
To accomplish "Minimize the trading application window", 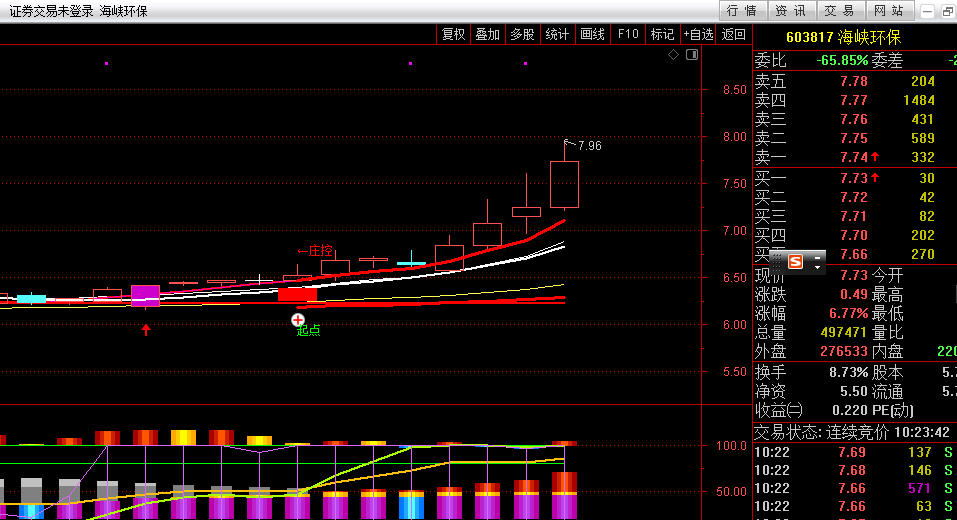I will (926, 11).
